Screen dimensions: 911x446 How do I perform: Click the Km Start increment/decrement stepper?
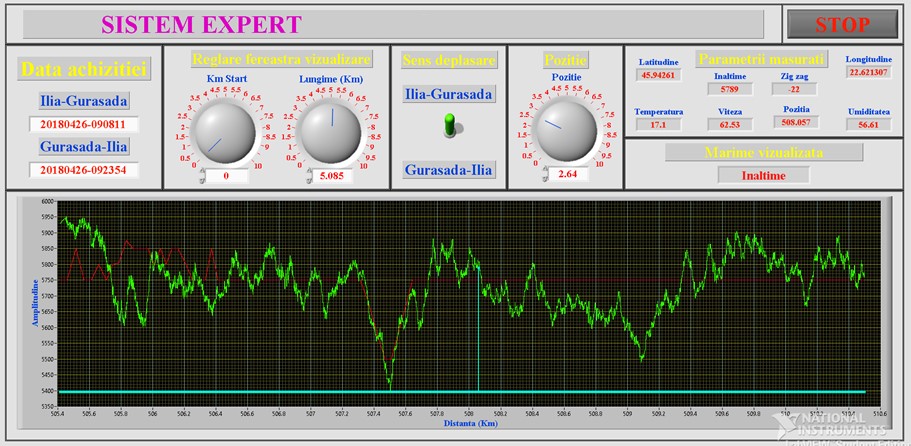click(203, 176)
